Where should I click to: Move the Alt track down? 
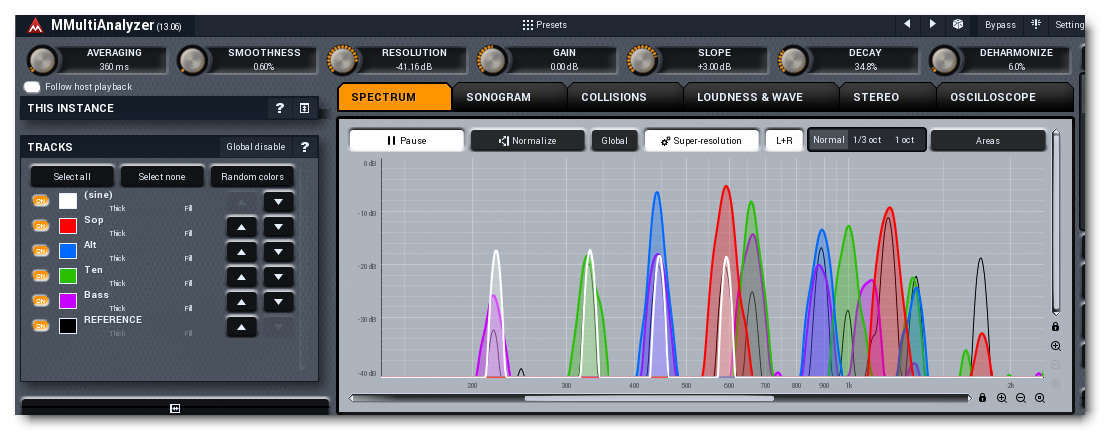pyautogui.click(x=279, y=252)
